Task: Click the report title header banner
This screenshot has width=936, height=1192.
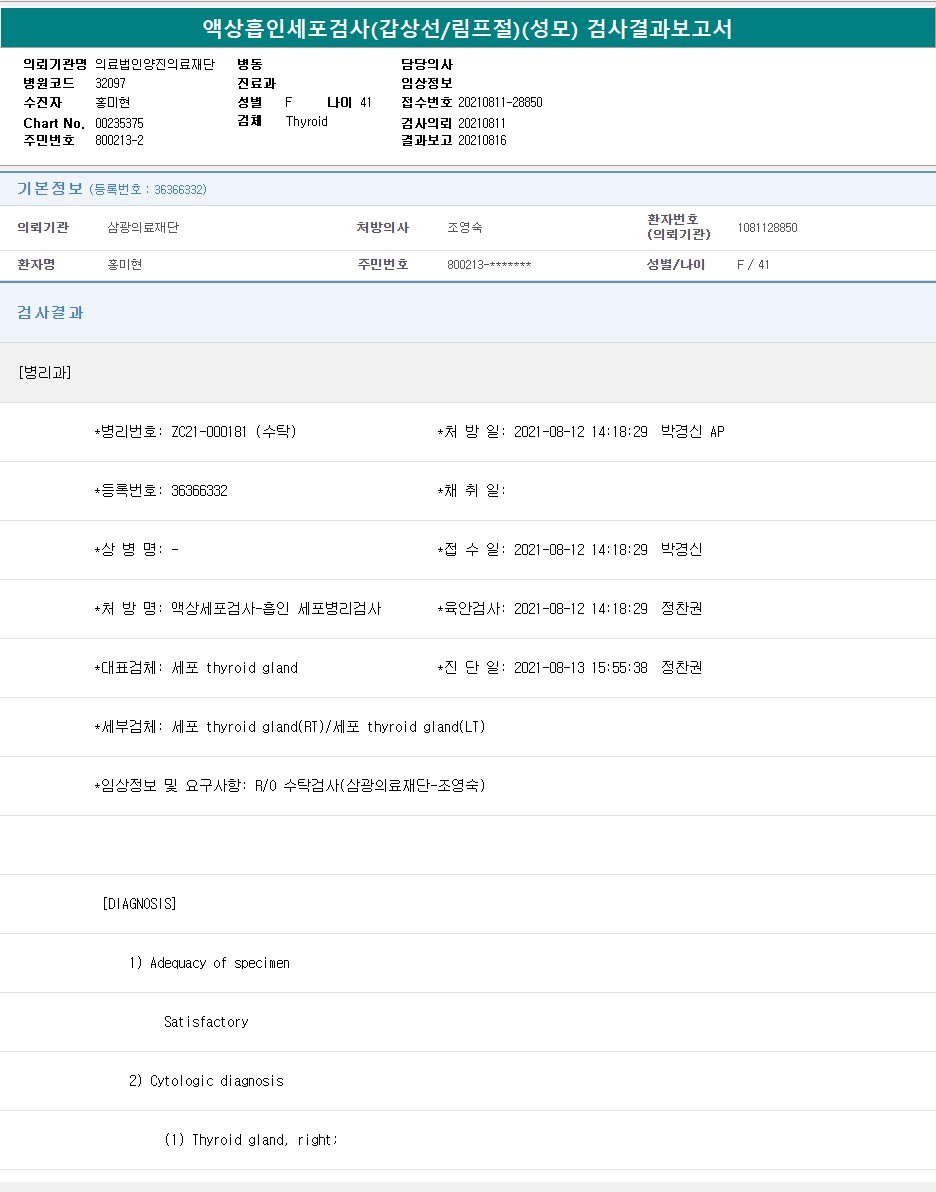Action: pyautogui.click(x=468, y=29)
